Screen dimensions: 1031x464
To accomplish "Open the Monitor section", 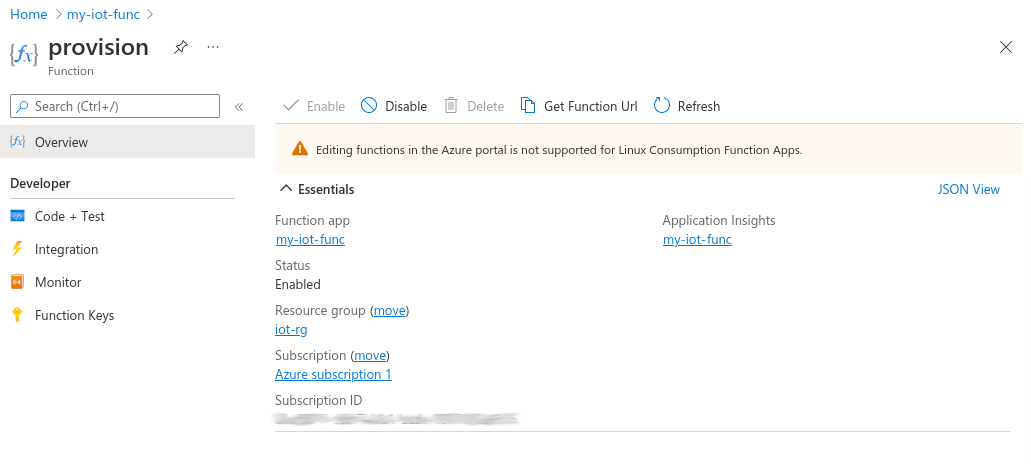I will [x=58, y=282].
